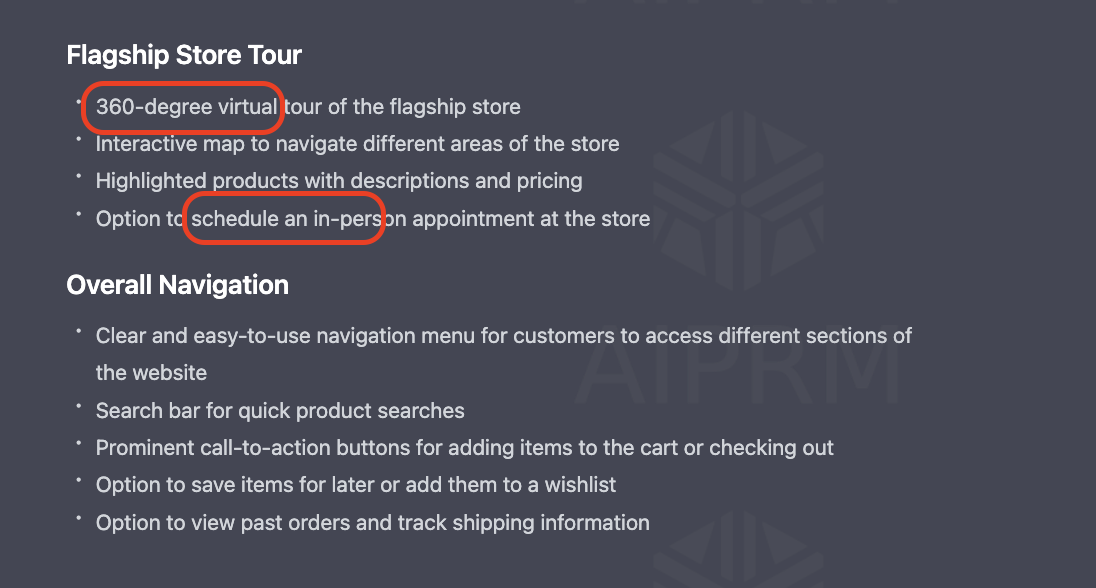Click "appointment at the store" text

tap(531, 219)
